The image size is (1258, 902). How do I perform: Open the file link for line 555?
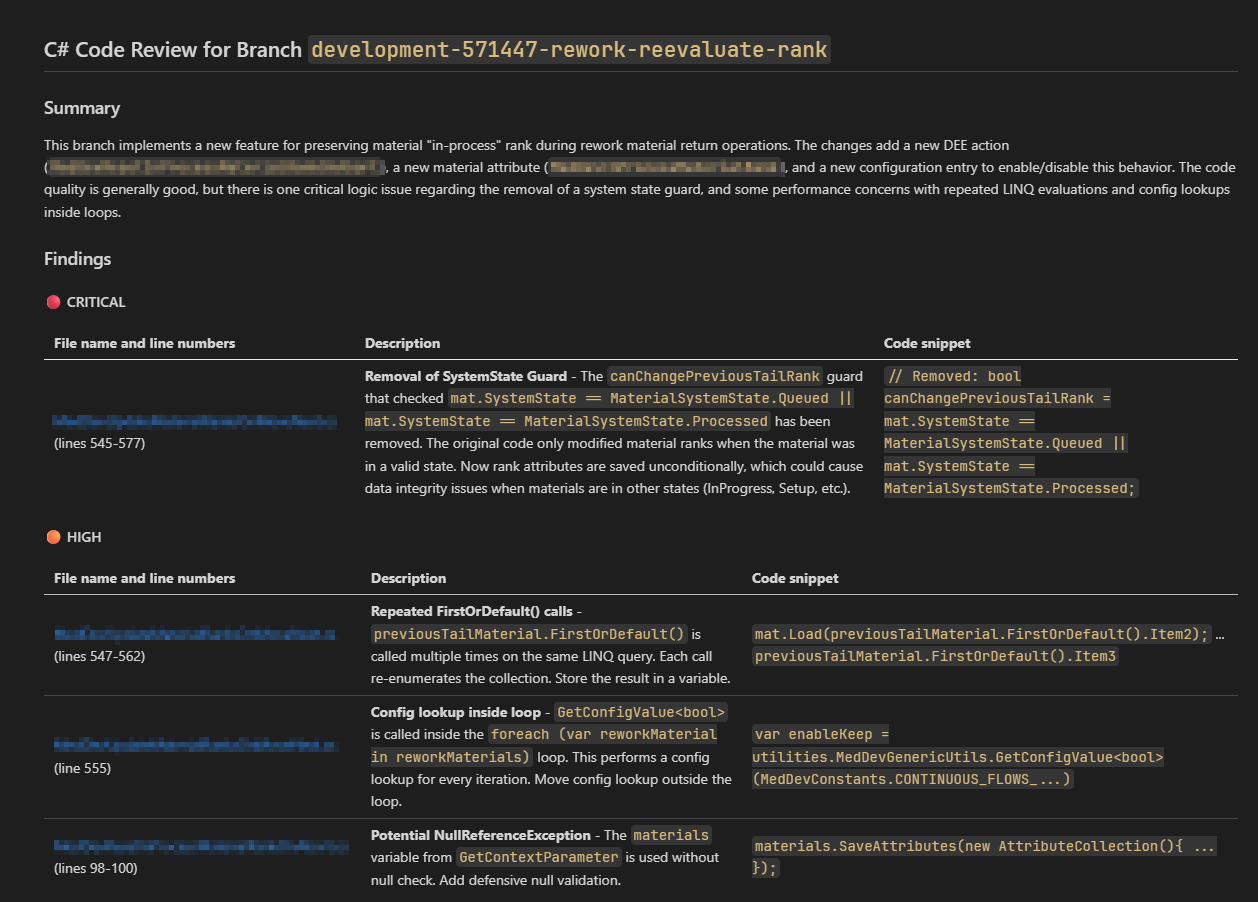(x=194, y=745)
